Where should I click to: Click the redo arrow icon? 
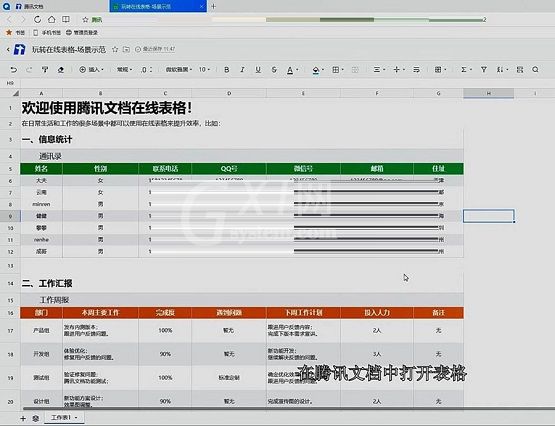[29, 70]
